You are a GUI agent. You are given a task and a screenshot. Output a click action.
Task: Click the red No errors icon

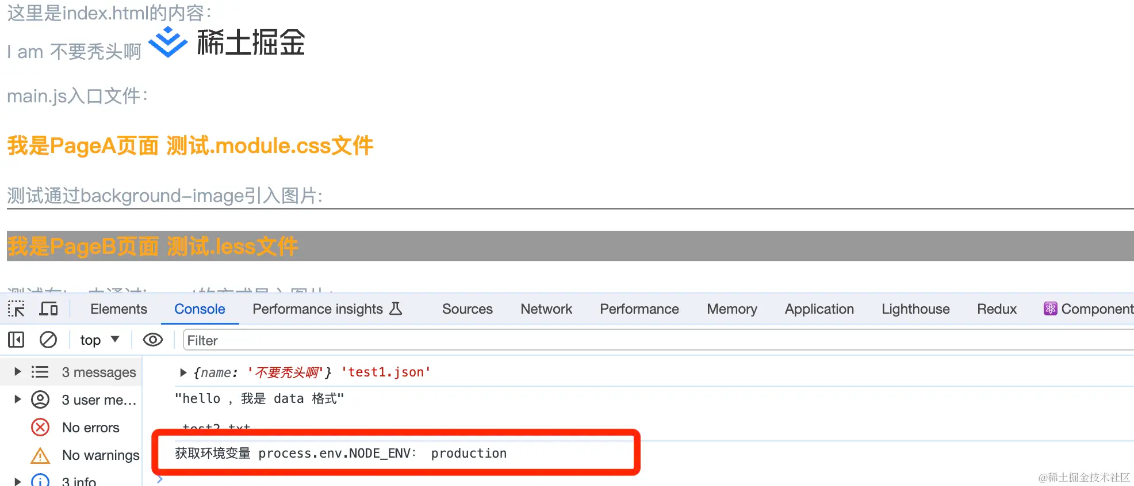[x=40, y=427]
